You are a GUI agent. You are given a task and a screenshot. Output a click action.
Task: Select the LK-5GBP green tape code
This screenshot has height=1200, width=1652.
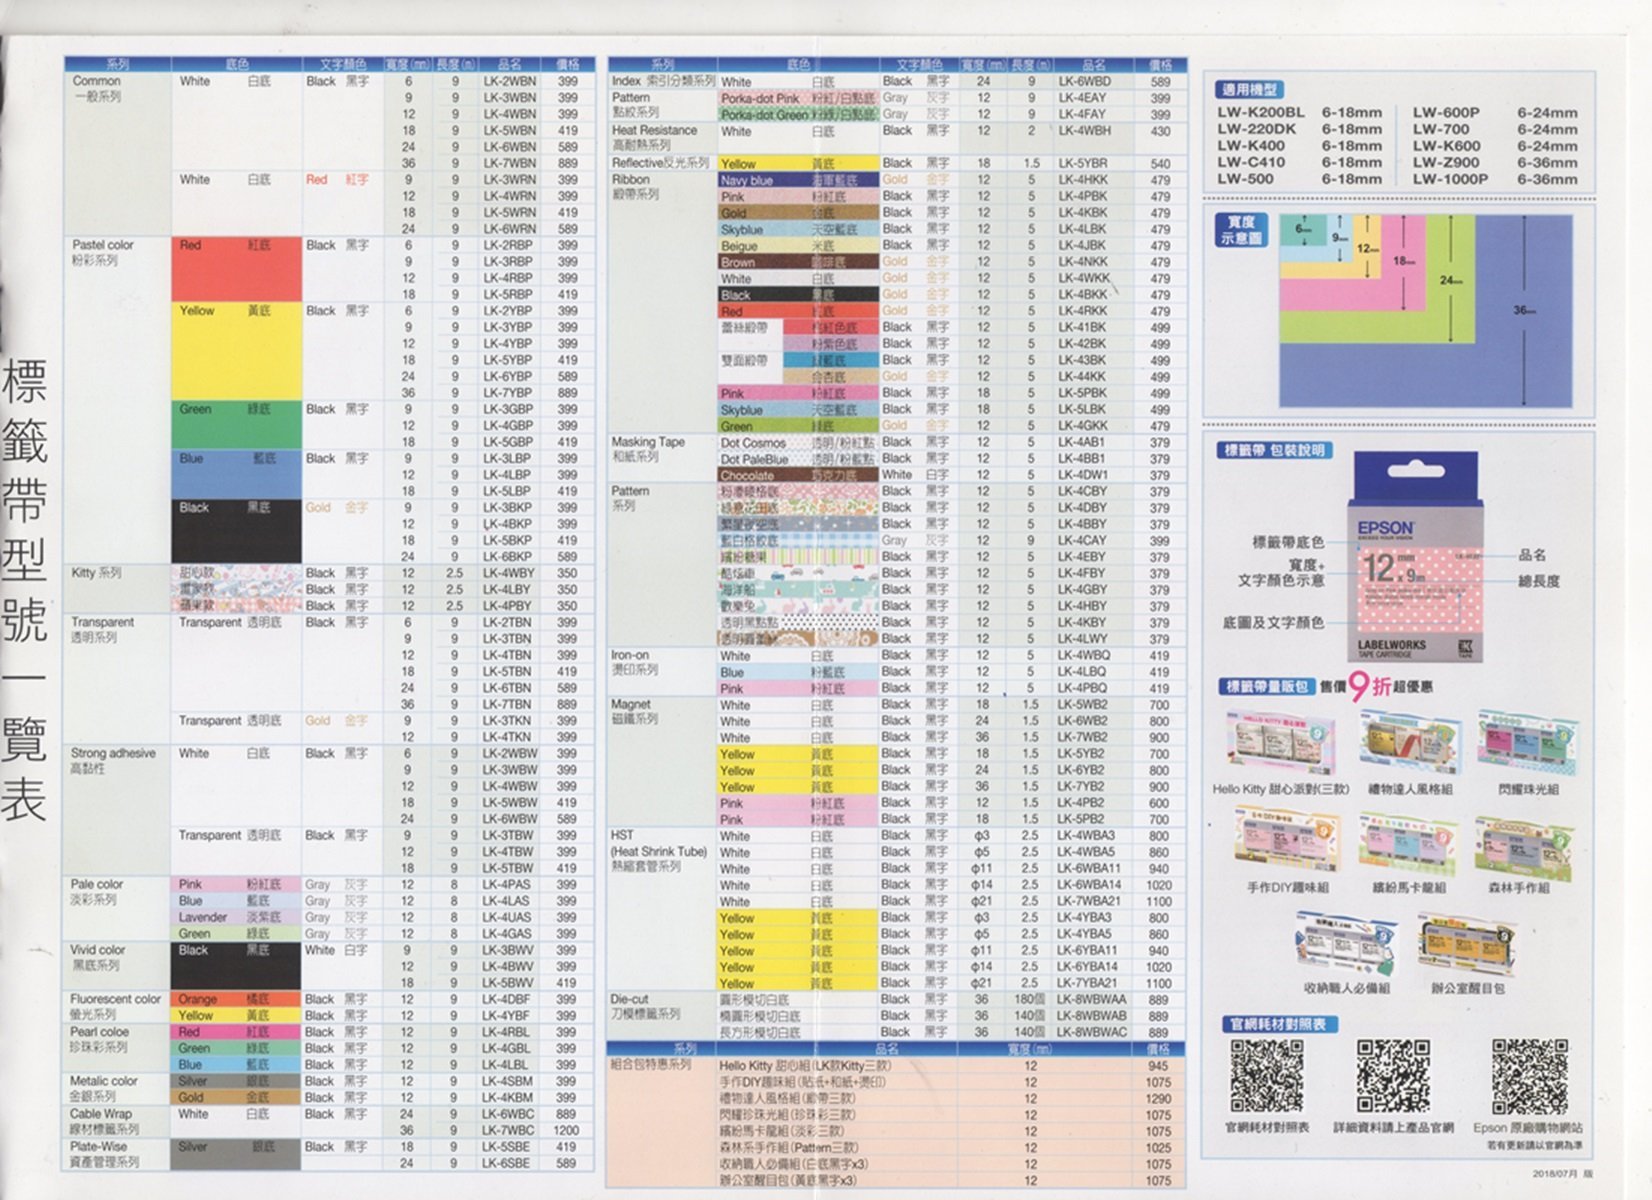pos(509,442)
